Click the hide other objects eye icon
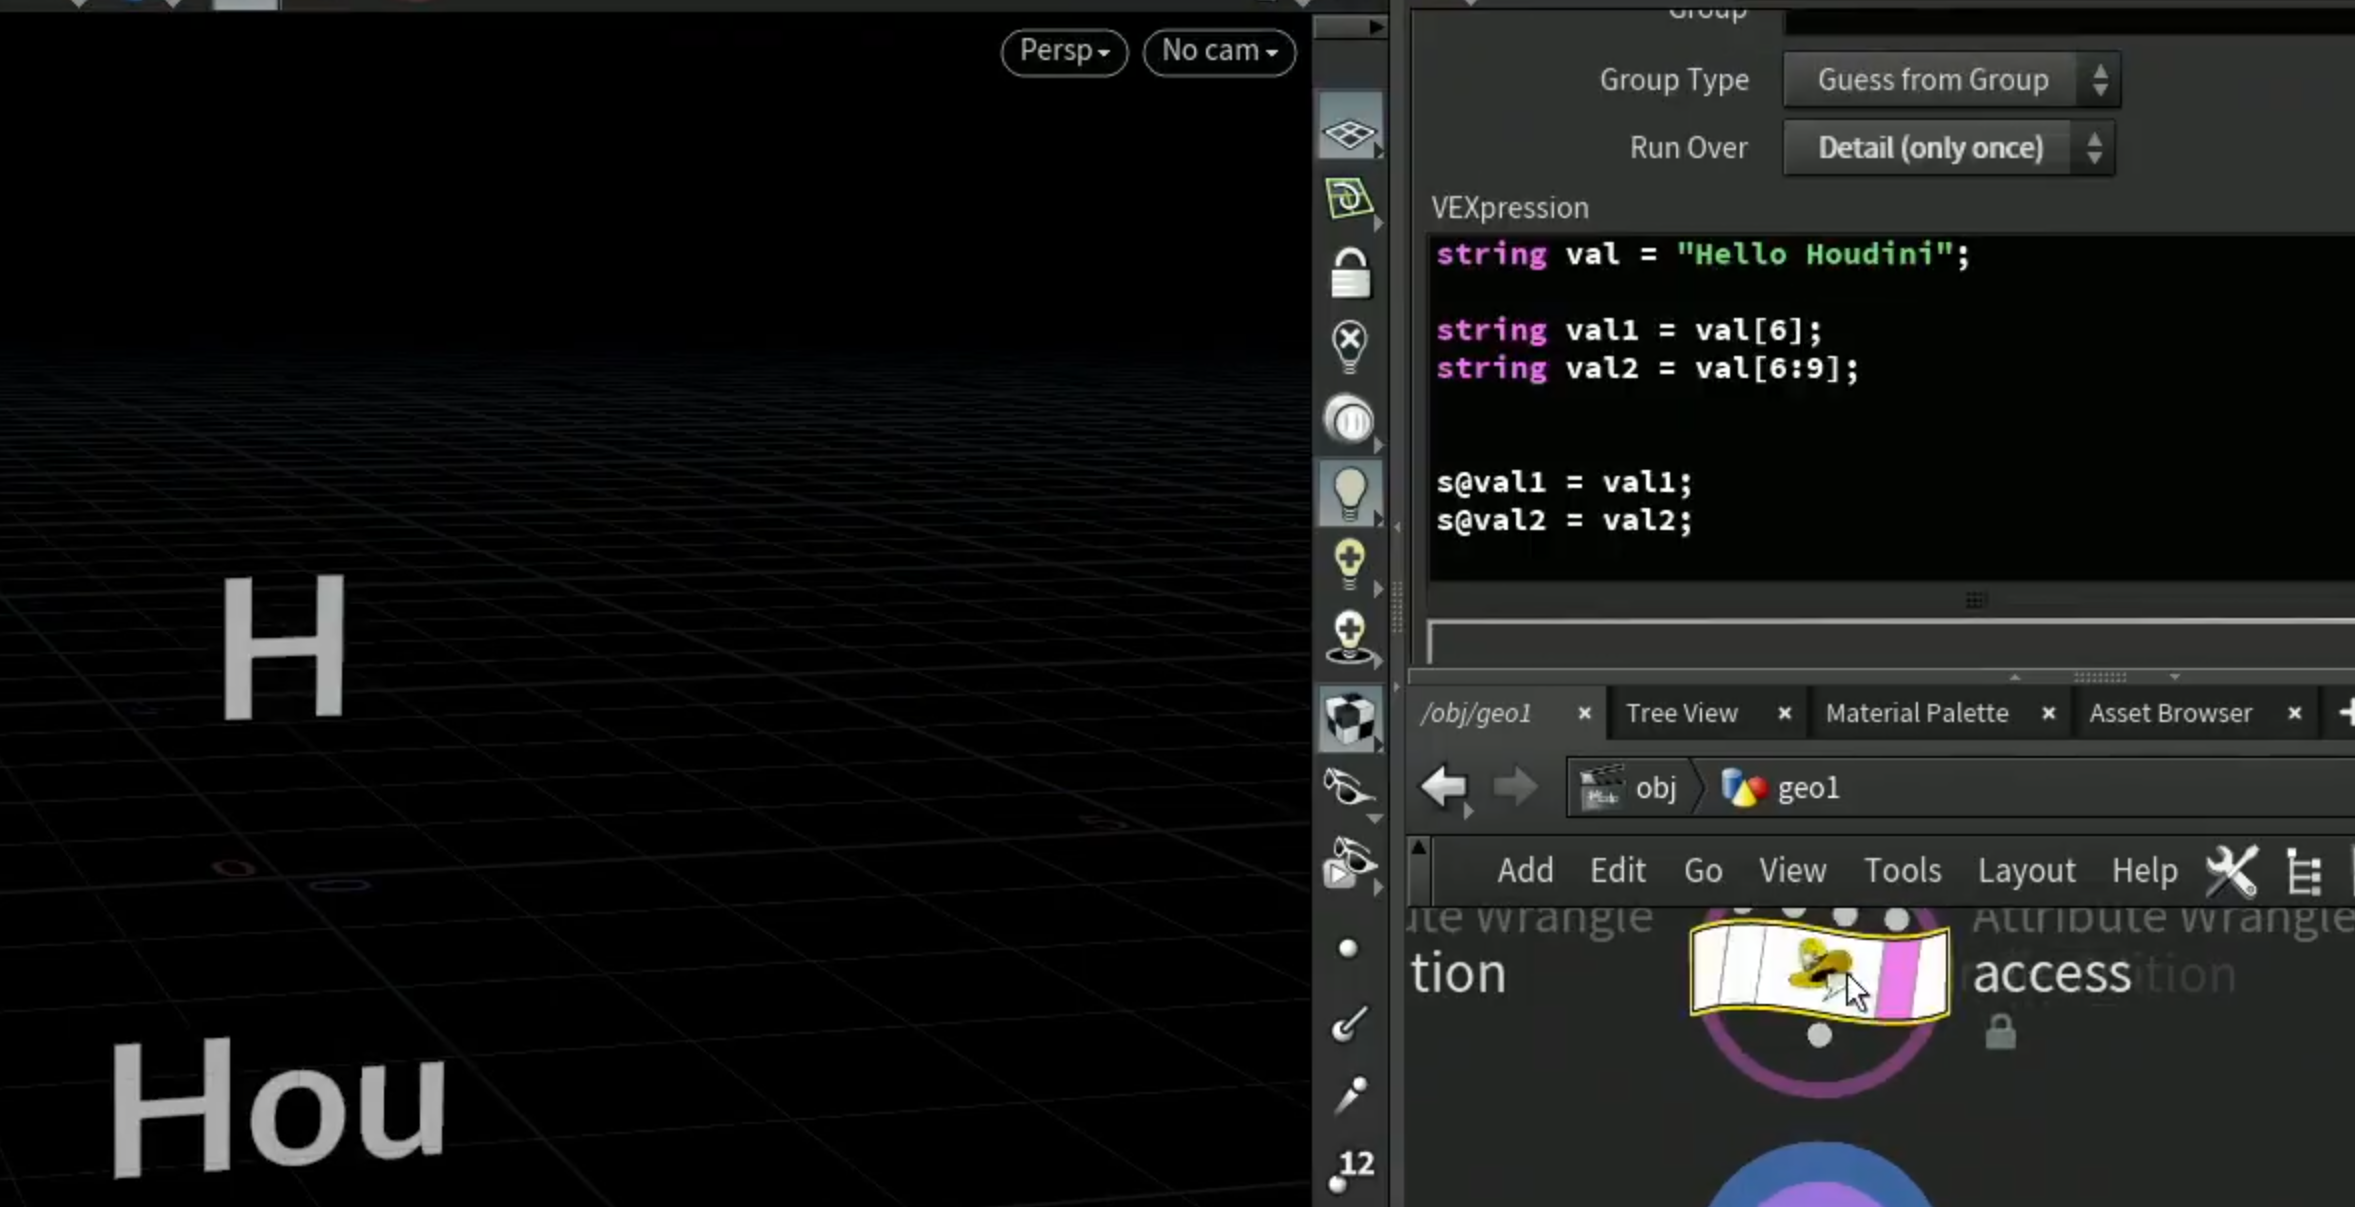2355x1207 pixels. coord(1349,788)
